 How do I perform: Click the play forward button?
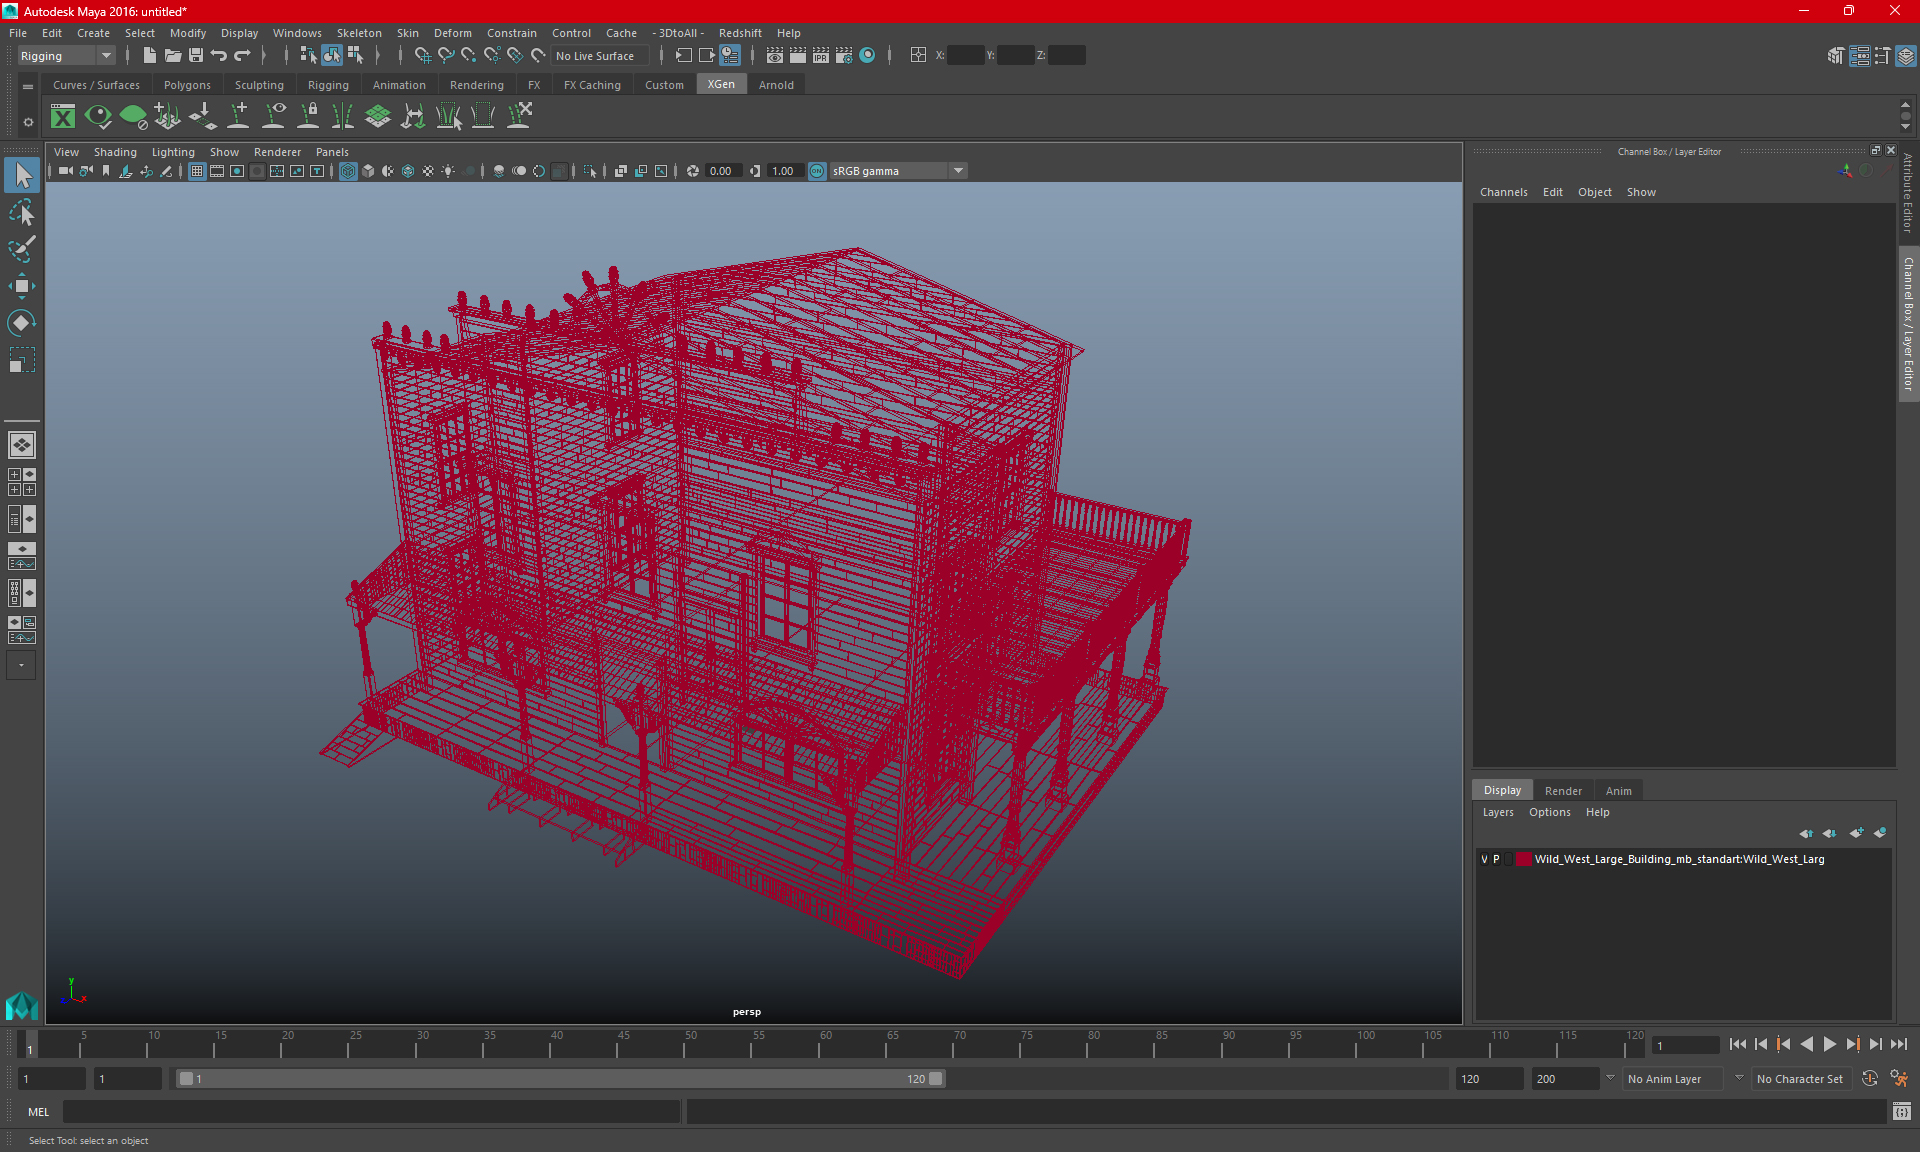pyautogui.click(x=1829, y=1044)
